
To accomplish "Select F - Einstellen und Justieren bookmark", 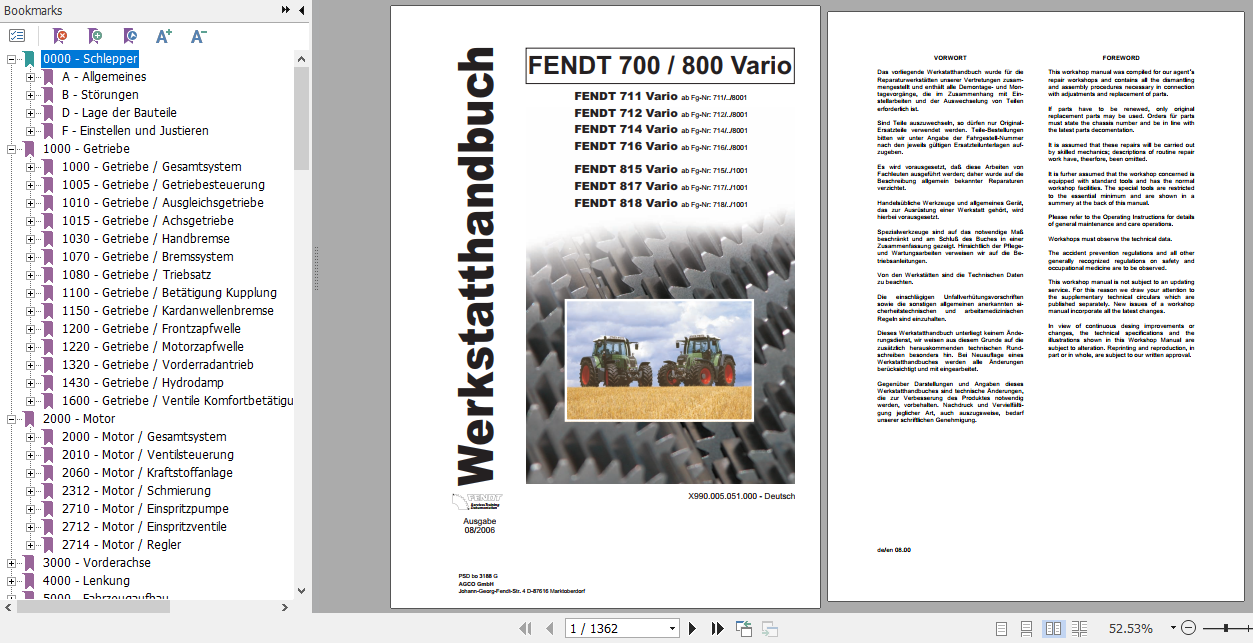I will [x=135, y=131].
